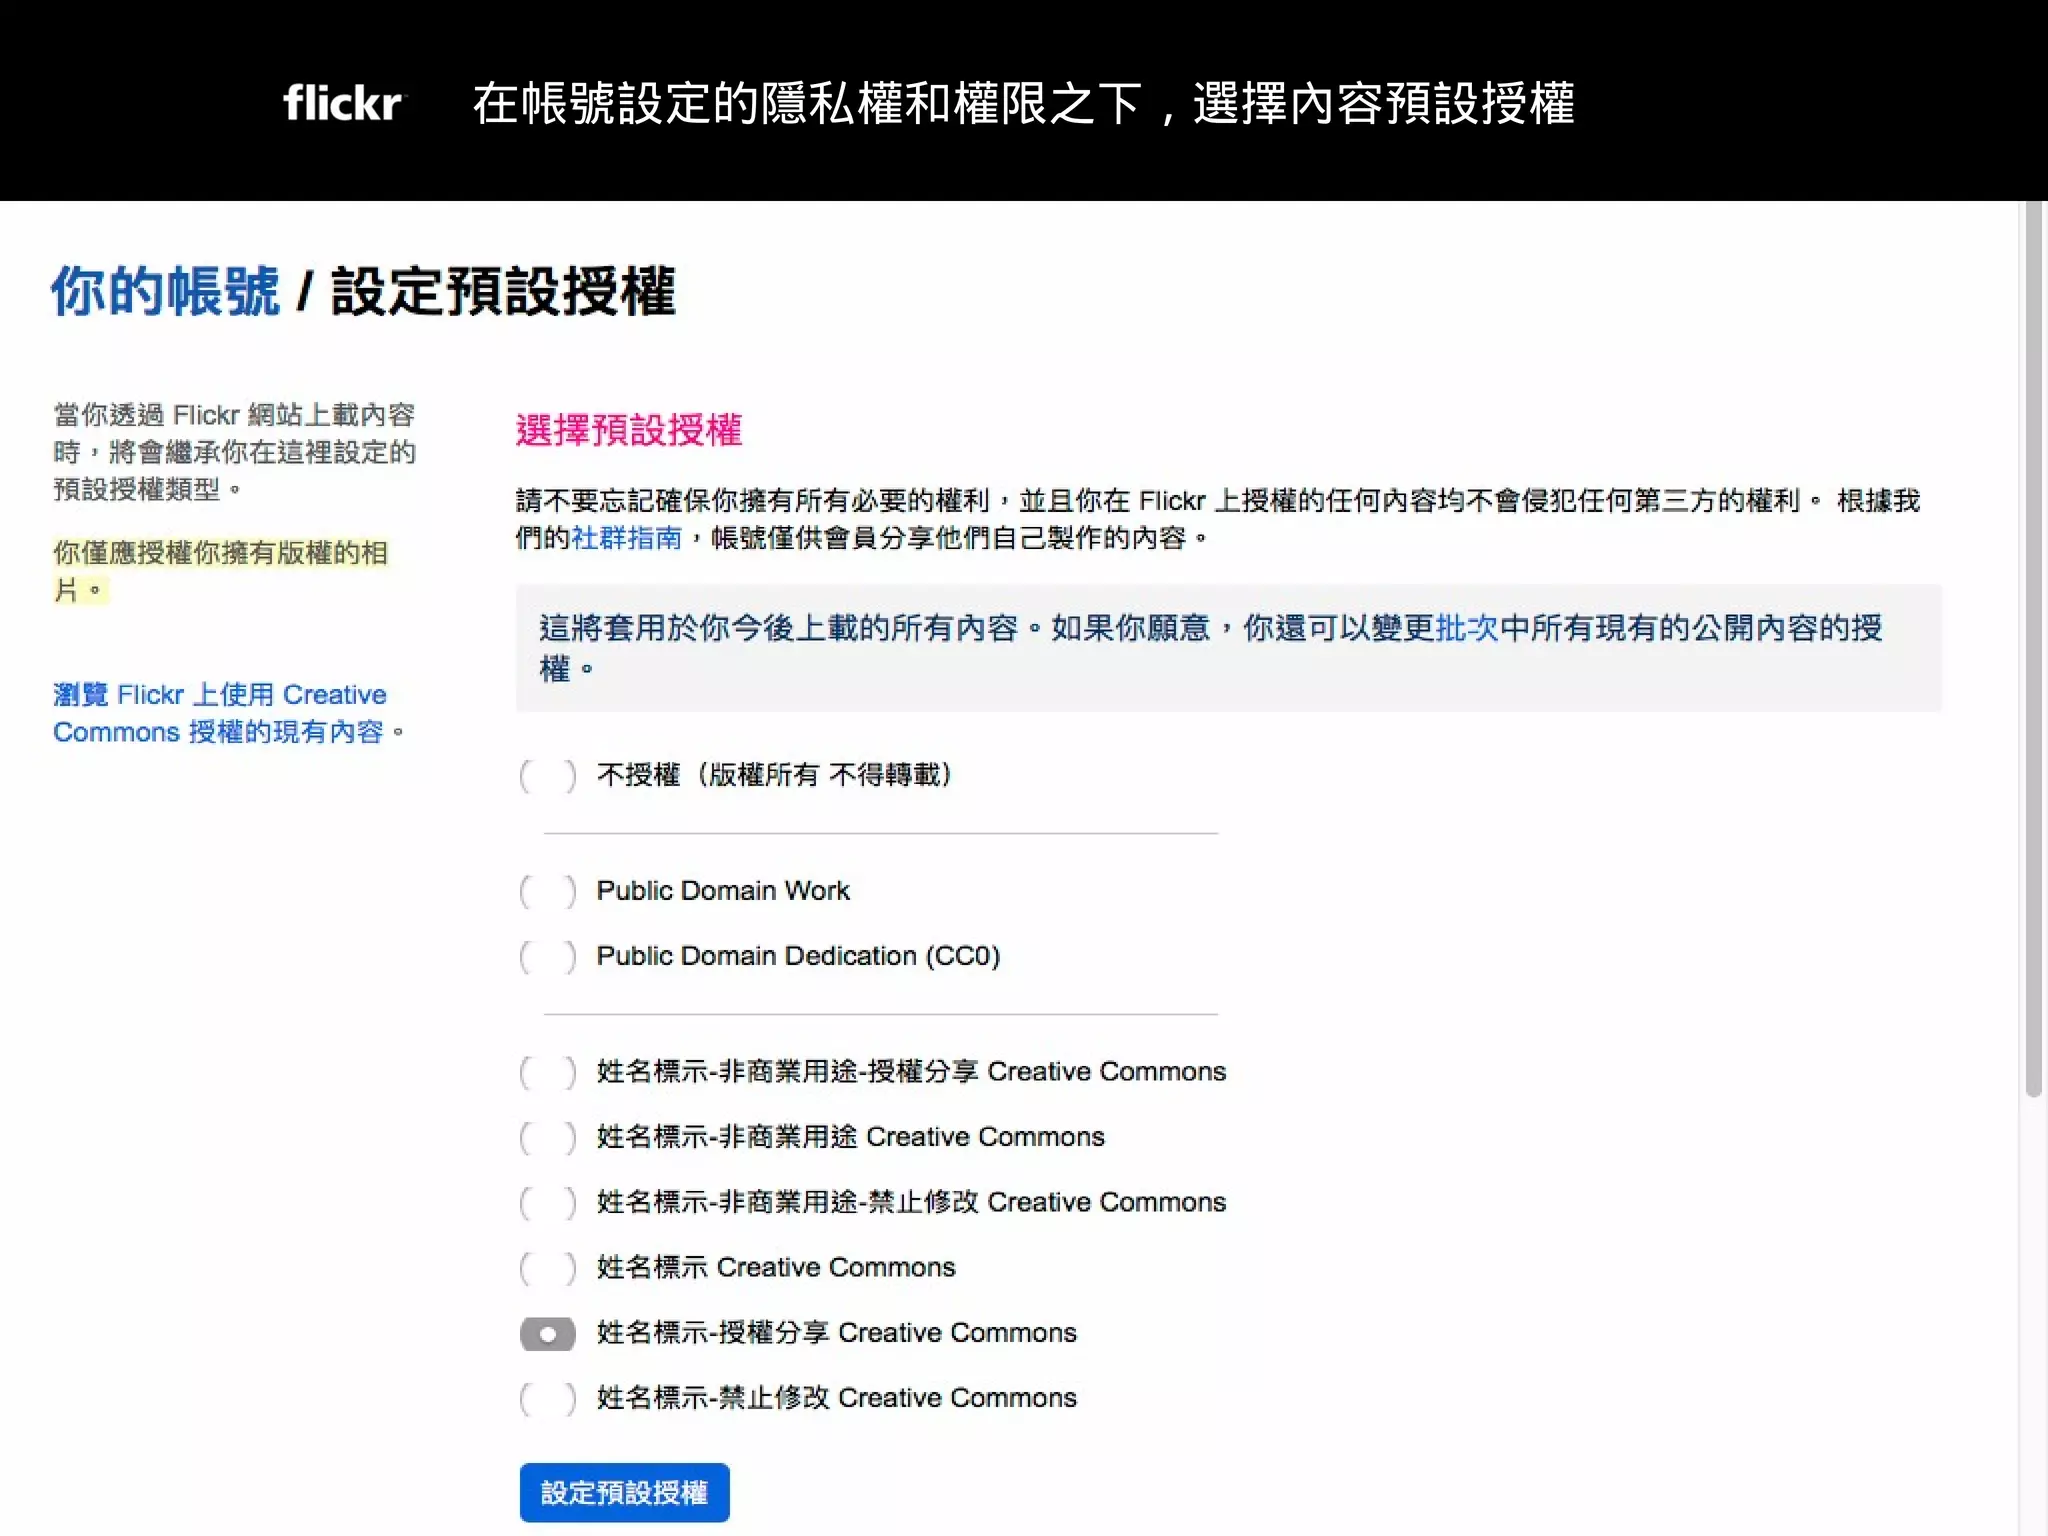Open the 你的帳號 breadcrumb link

tap(165, 292)
